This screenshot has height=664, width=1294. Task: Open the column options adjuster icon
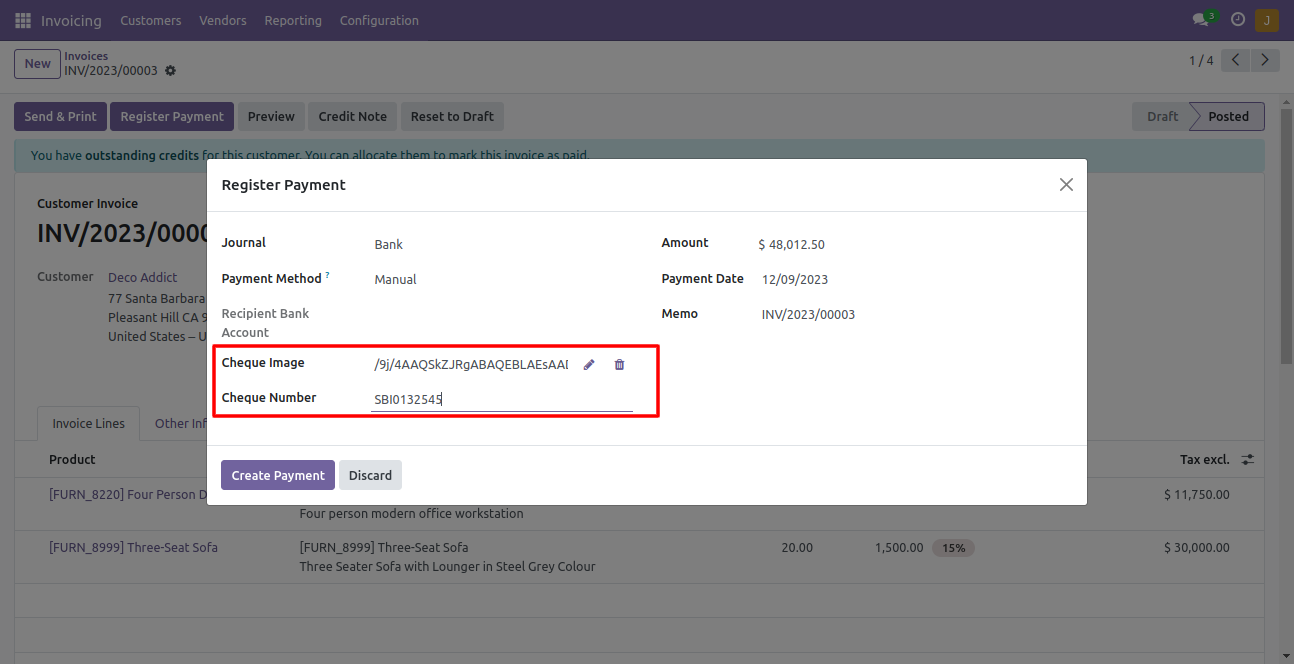pos(1248,460)
